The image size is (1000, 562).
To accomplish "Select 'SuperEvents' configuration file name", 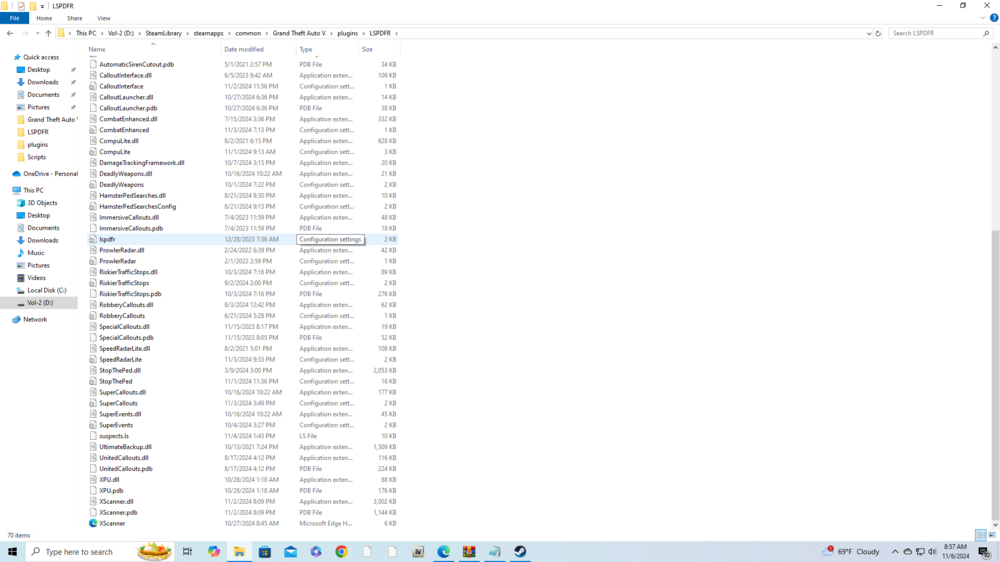I will (116, 425).
